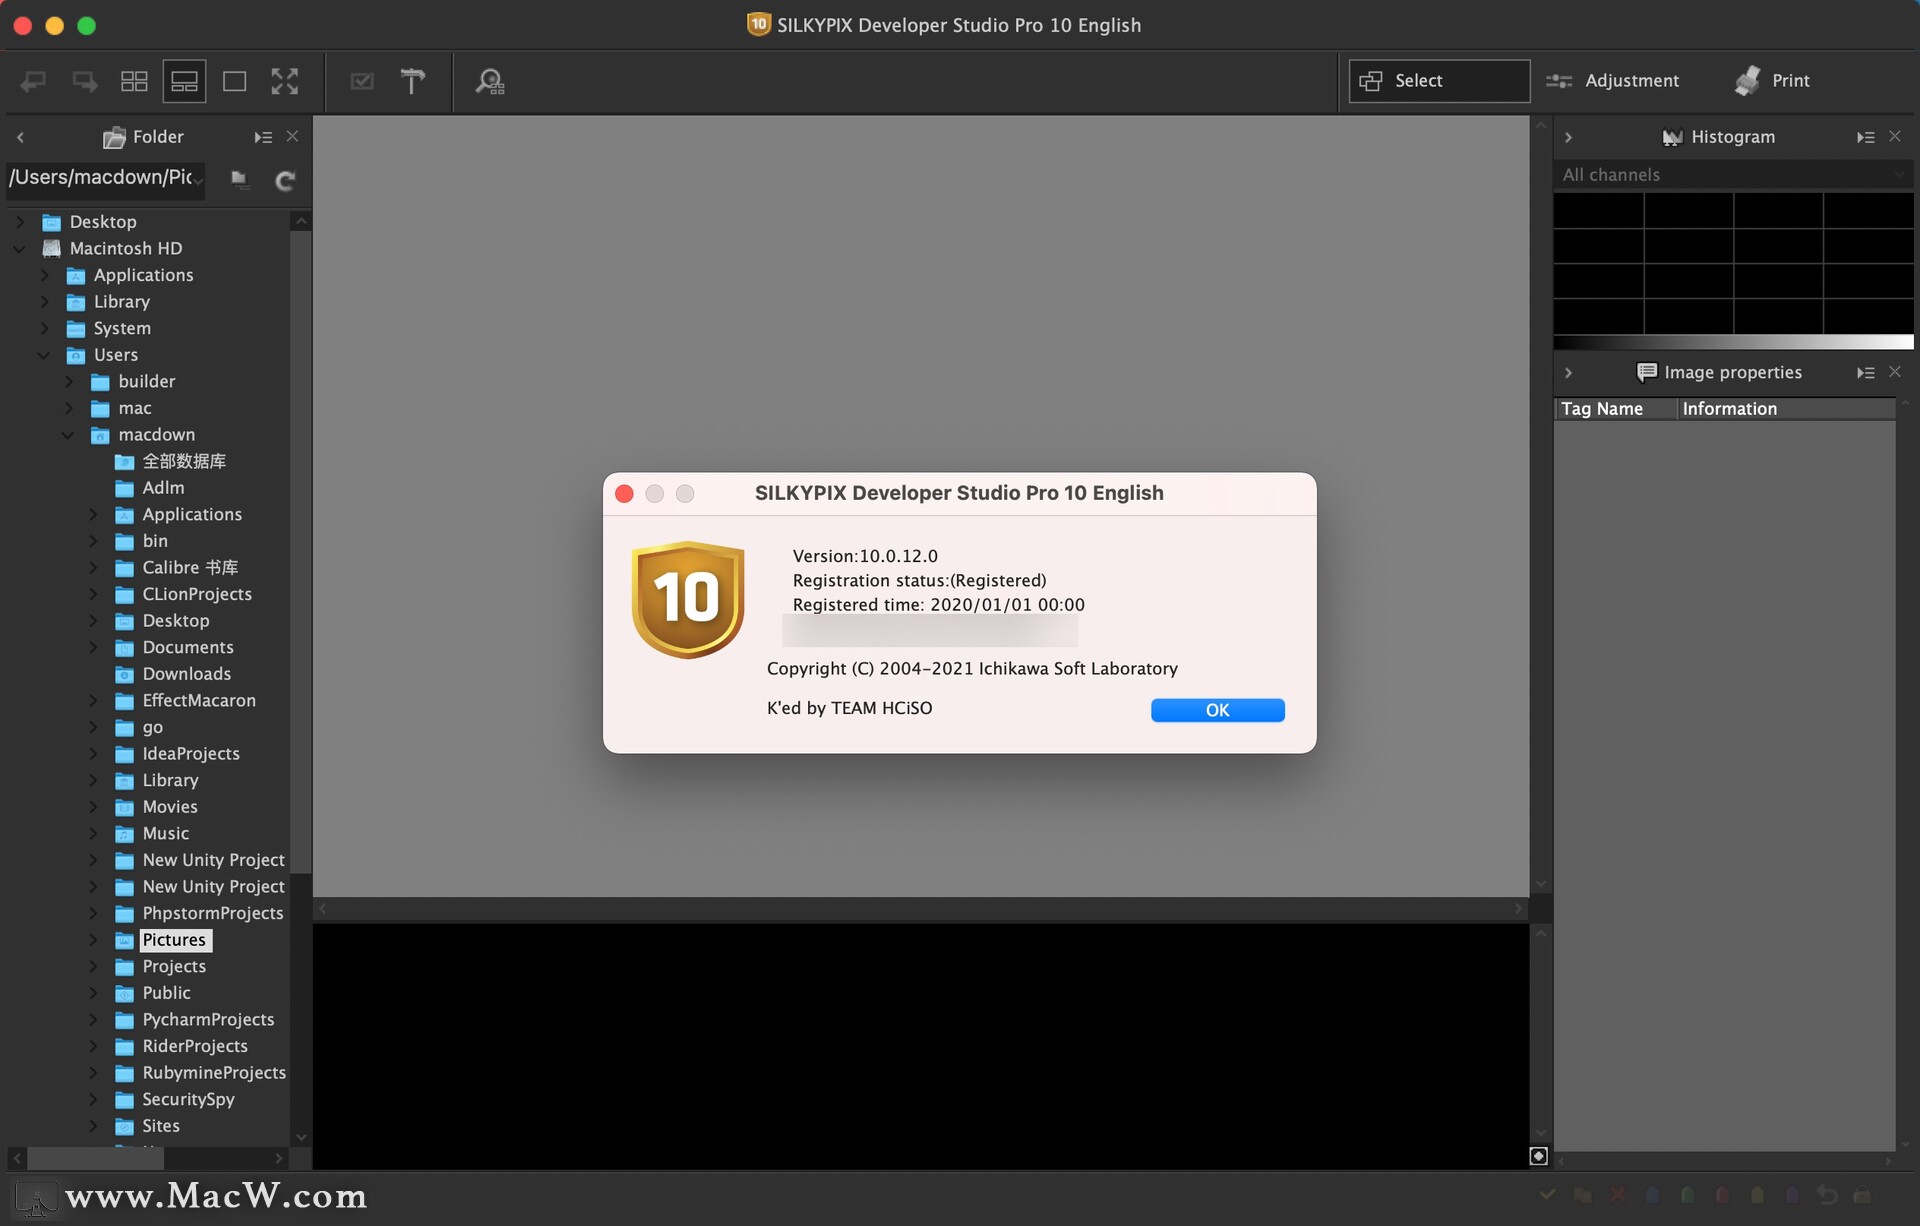Close the Image properties panel
Viewport: 1920px width, 1226px height.
[1895, 371]
